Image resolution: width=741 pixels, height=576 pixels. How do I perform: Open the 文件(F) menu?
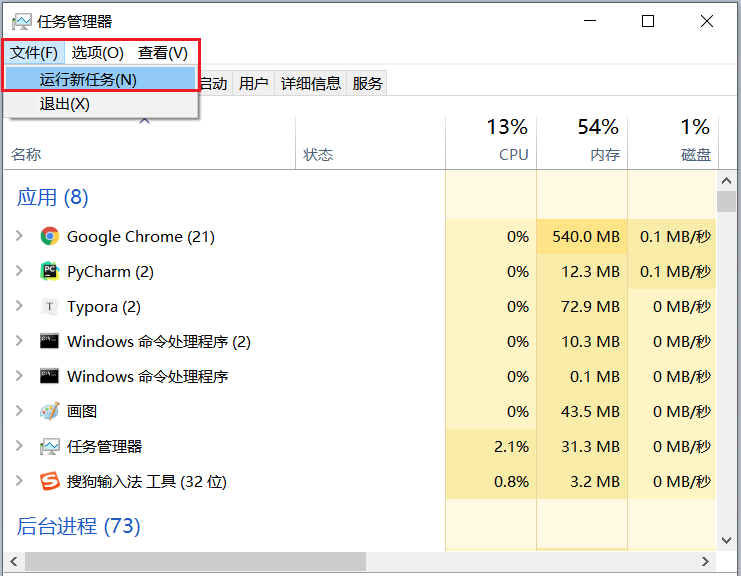pyautogui.click(x=34, y=52)
